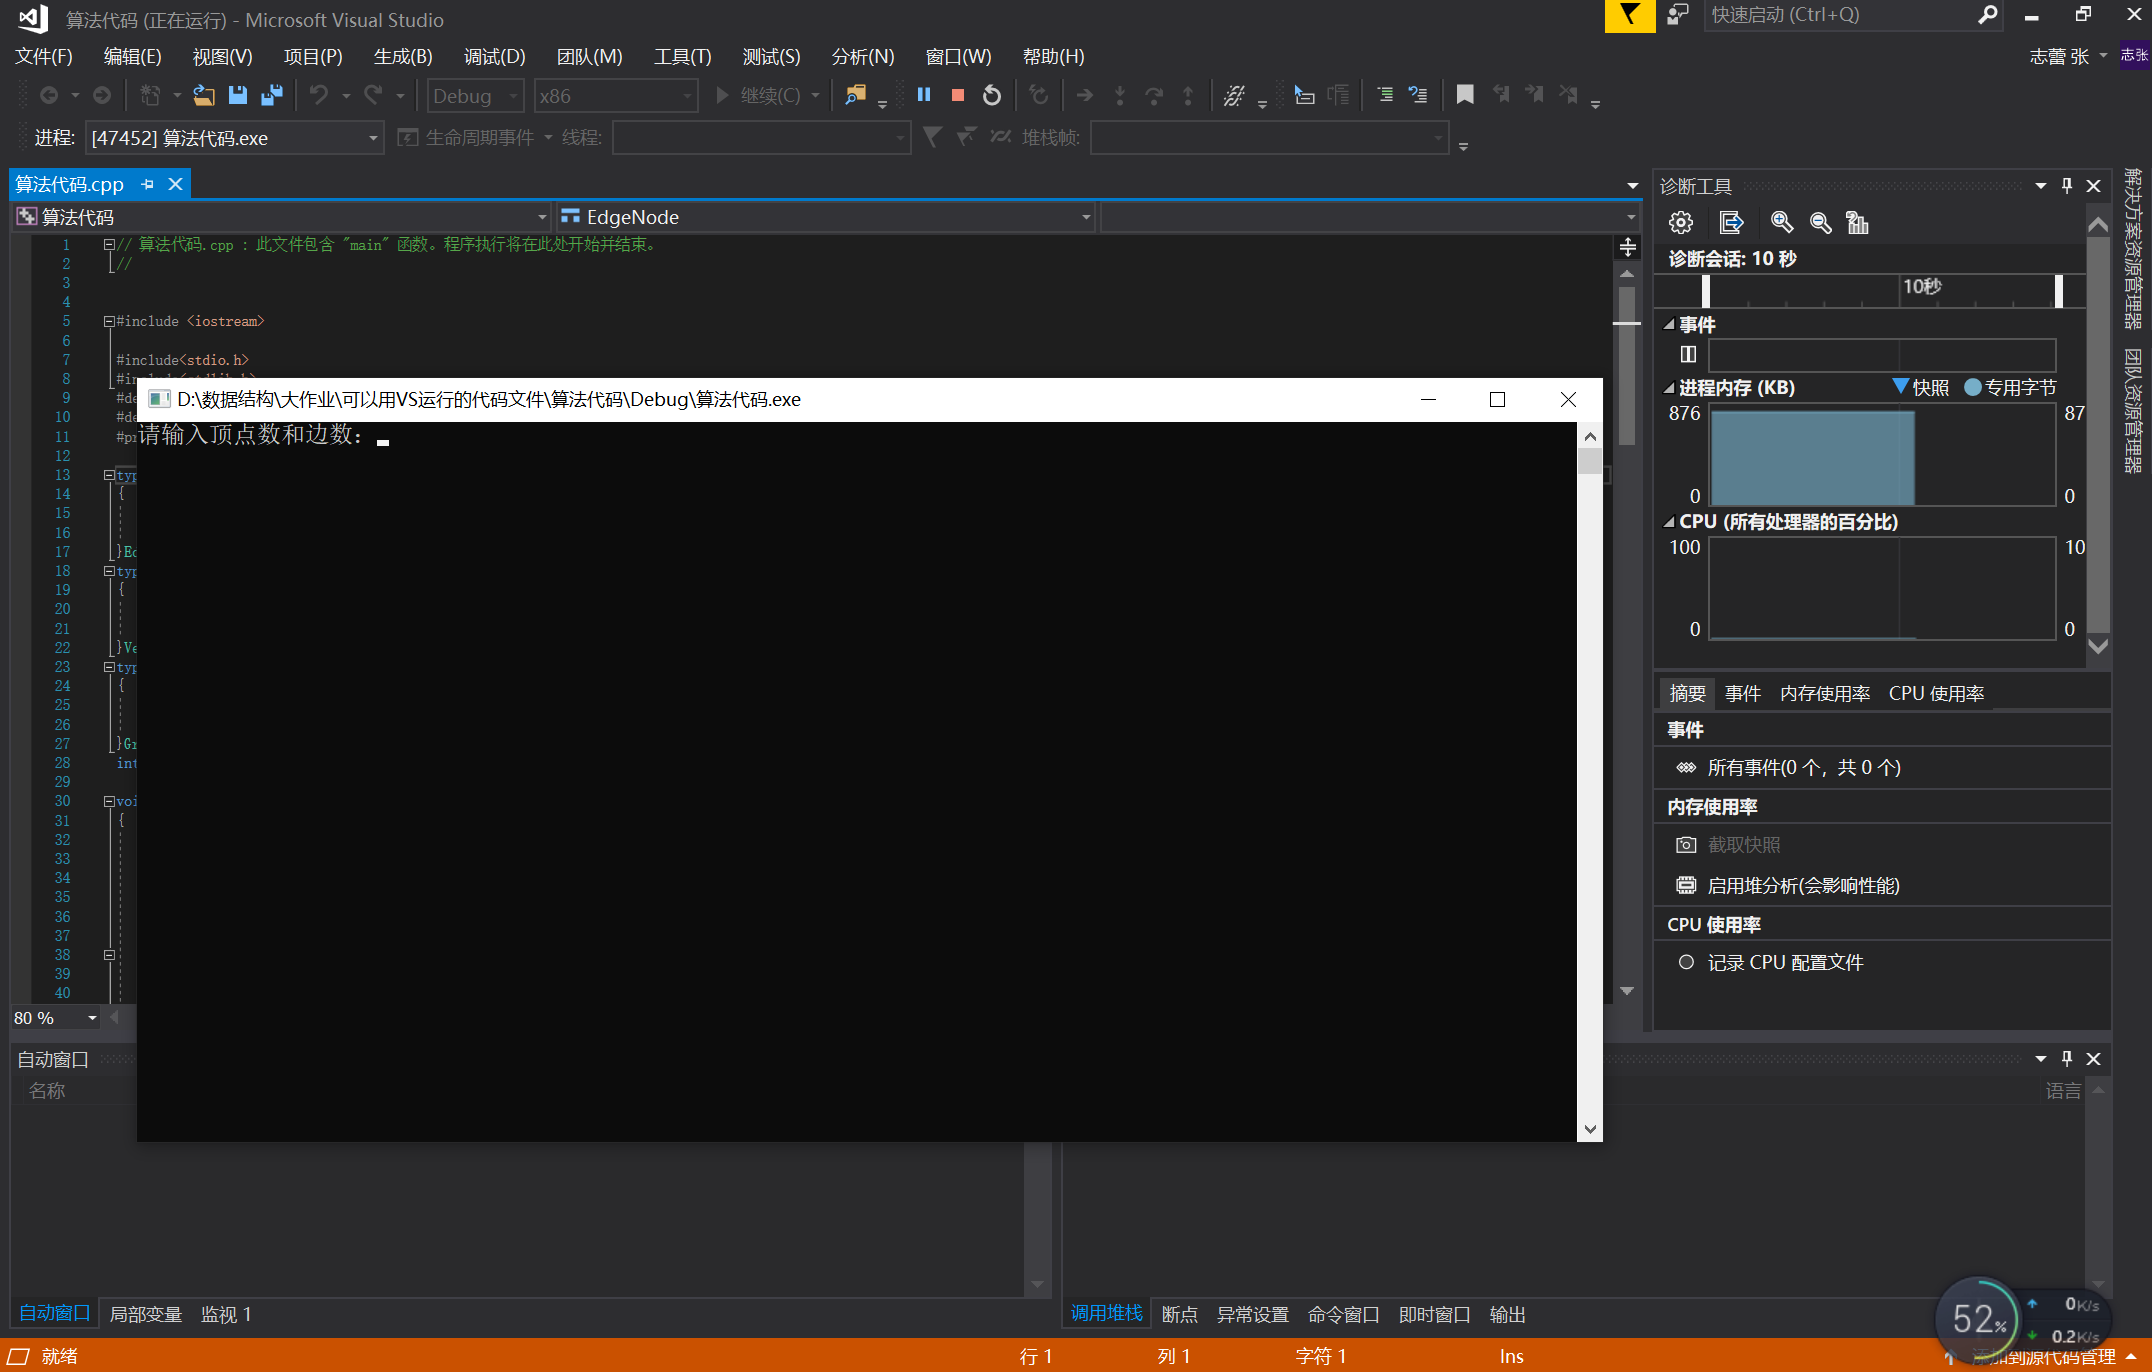Open the process dropdown for 算法代码.exe
This screenshot has height=1372, width=2152.
[373, 138]
